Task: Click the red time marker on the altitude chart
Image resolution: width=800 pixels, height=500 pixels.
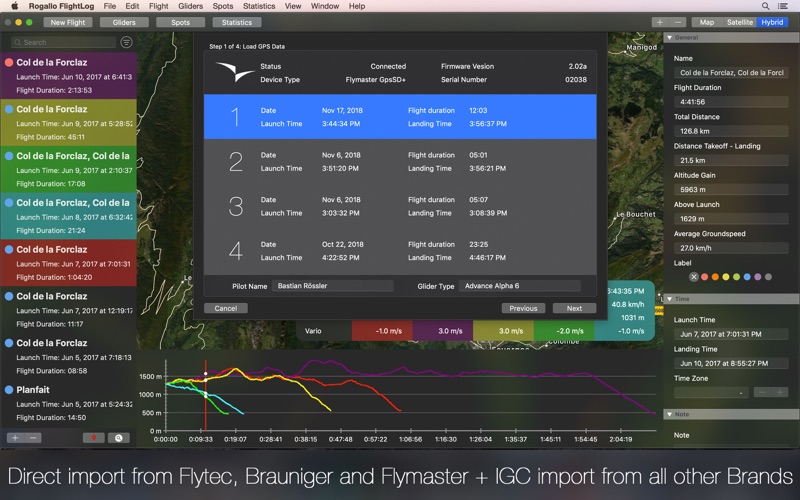Action: pos(206,395)
